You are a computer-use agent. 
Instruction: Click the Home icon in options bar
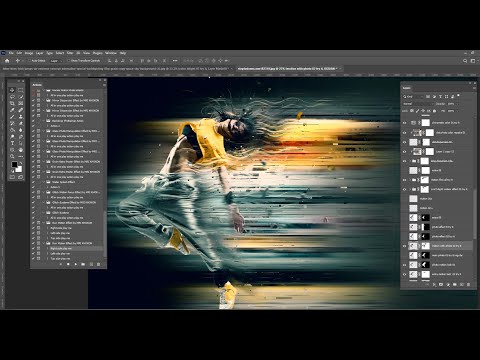point(7,61)
